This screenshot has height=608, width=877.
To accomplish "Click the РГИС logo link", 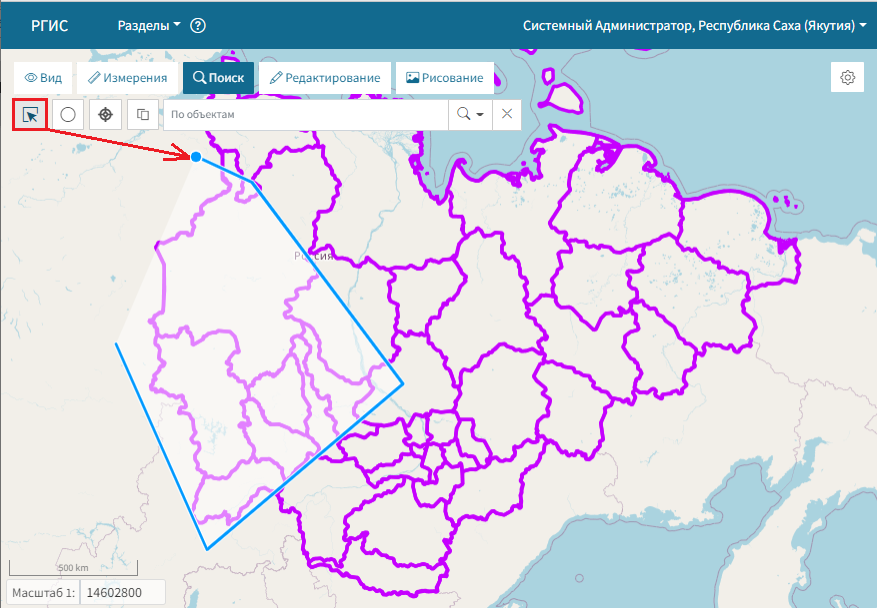I will (x=50, y=26).
